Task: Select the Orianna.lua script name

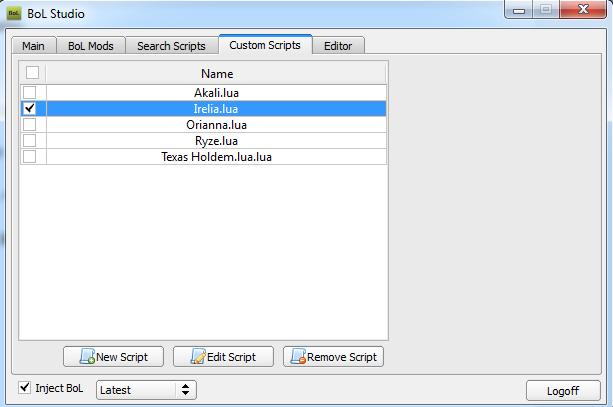Action: (216, 125)
